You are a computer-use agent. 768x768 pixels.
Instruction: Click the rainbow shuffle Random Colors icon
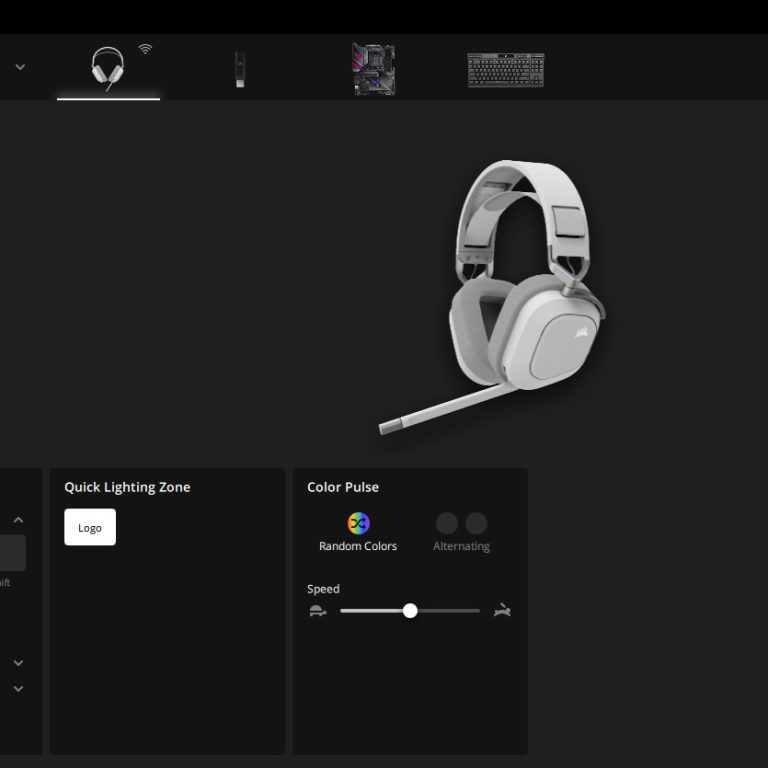point(358,523)
